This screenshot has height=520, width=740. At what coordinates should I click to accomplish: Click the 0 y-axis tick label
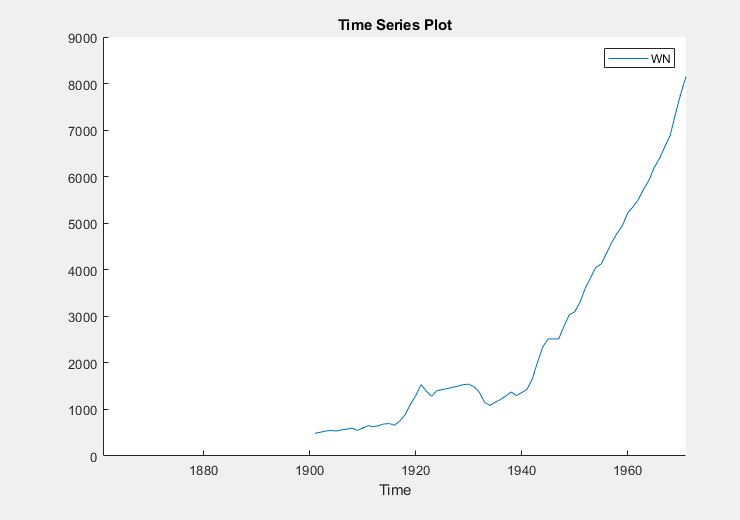click(93, 456)
